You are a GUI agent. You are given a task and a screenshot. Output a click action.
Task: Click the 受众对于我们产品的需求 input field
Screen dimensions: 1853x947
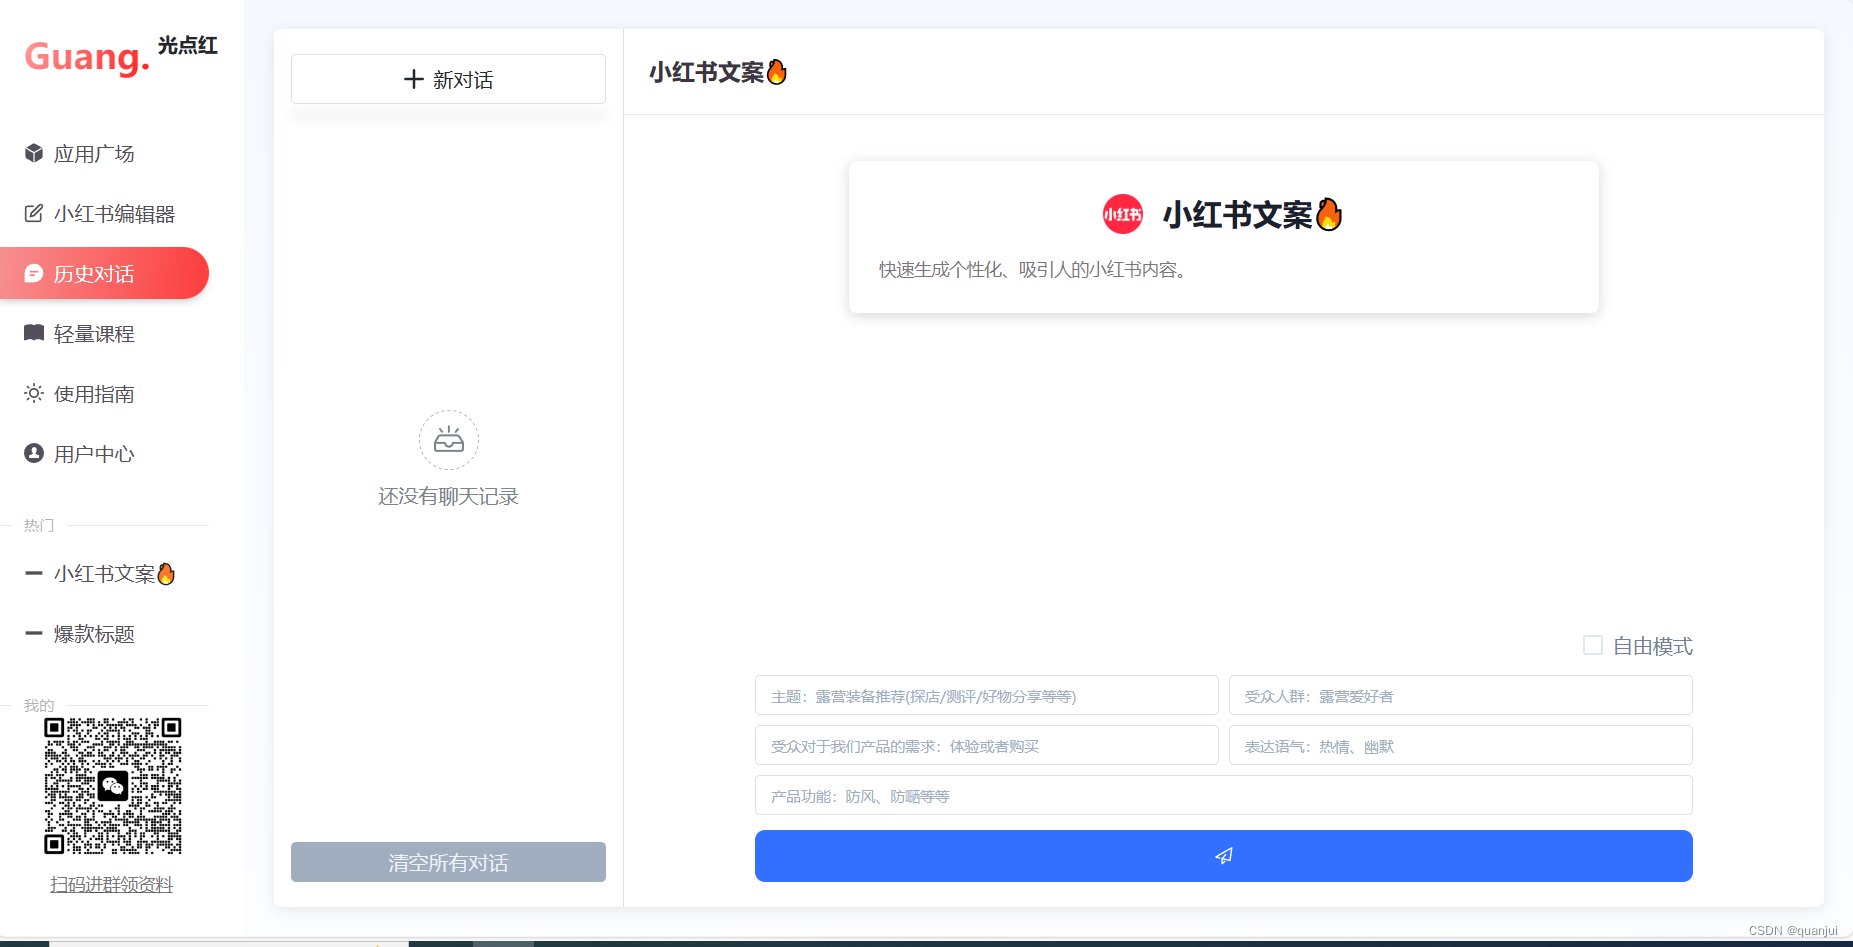[987, 745]
